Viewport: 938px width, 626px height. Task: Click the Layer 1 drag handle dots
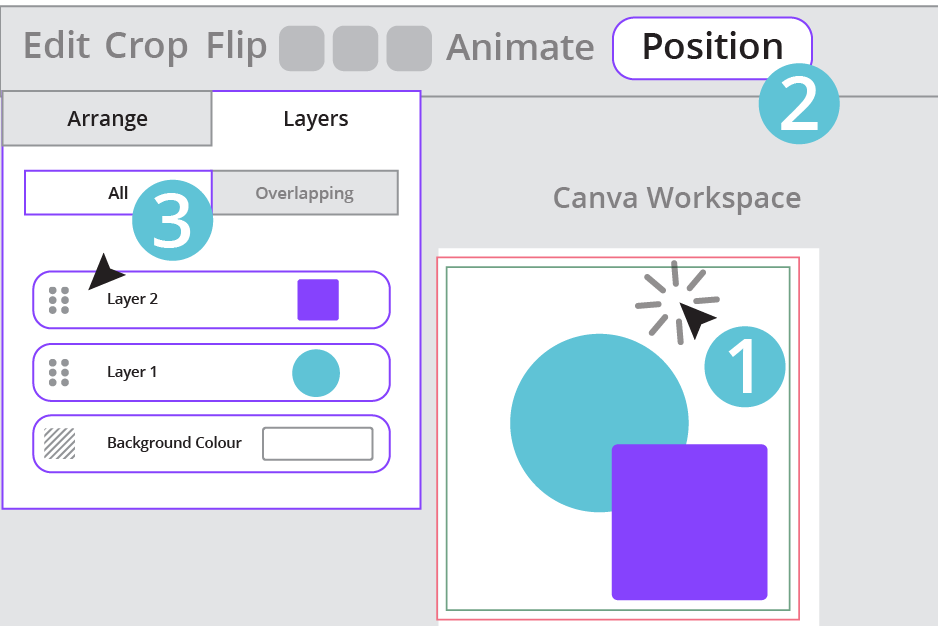tap(59, 372)
